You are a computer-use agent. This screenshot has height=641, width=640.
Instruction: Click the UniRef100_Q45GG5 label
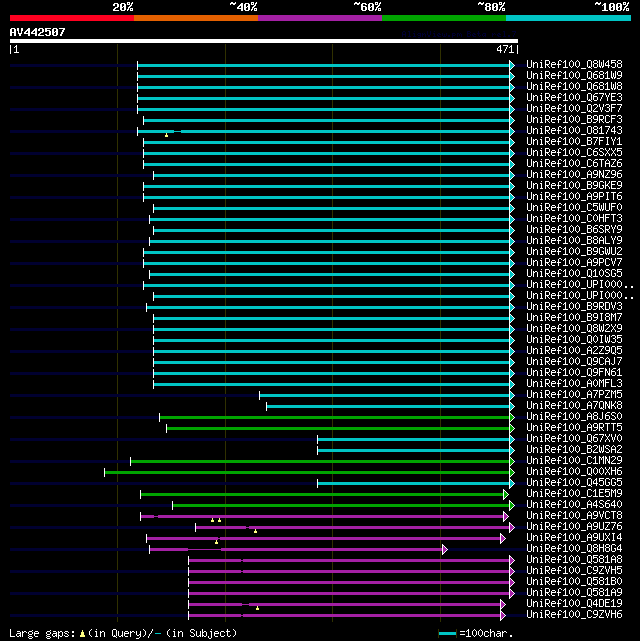574,482
